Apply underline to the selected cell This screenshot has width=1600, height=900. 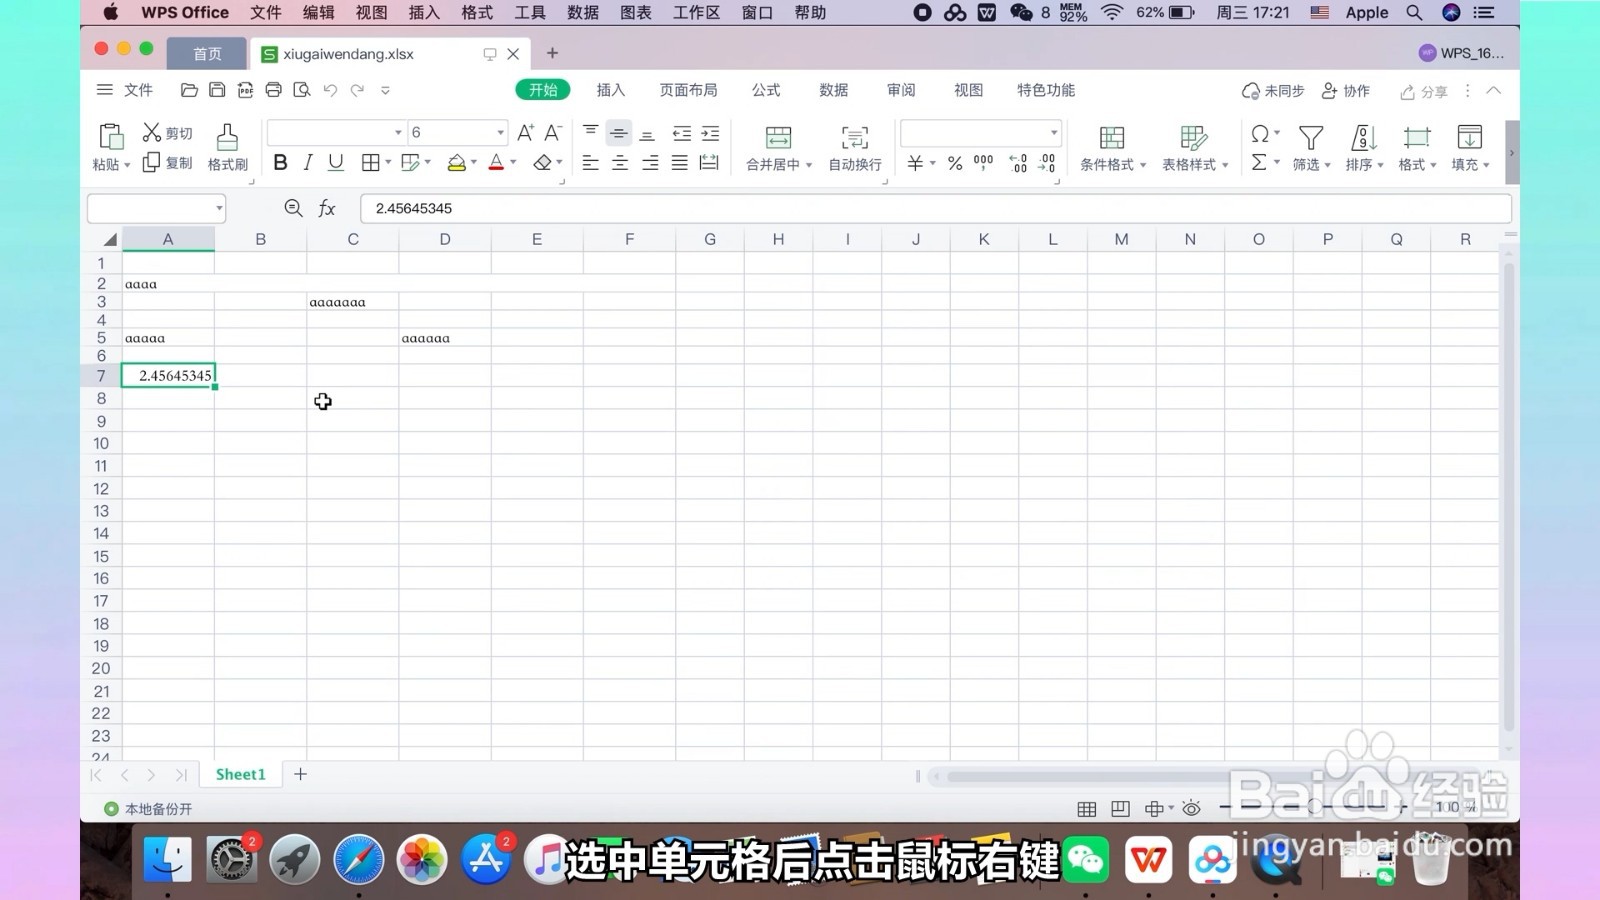336,162
